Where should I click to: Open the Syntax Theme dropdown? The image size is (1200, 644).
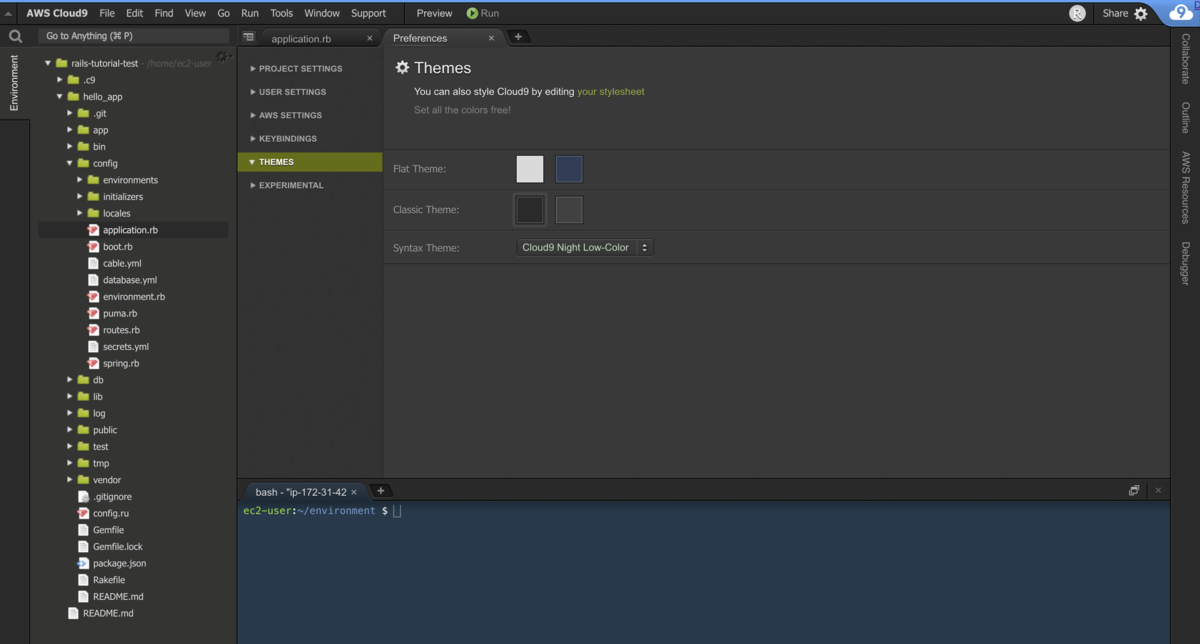pyautogui.click(x=585, y=247)
